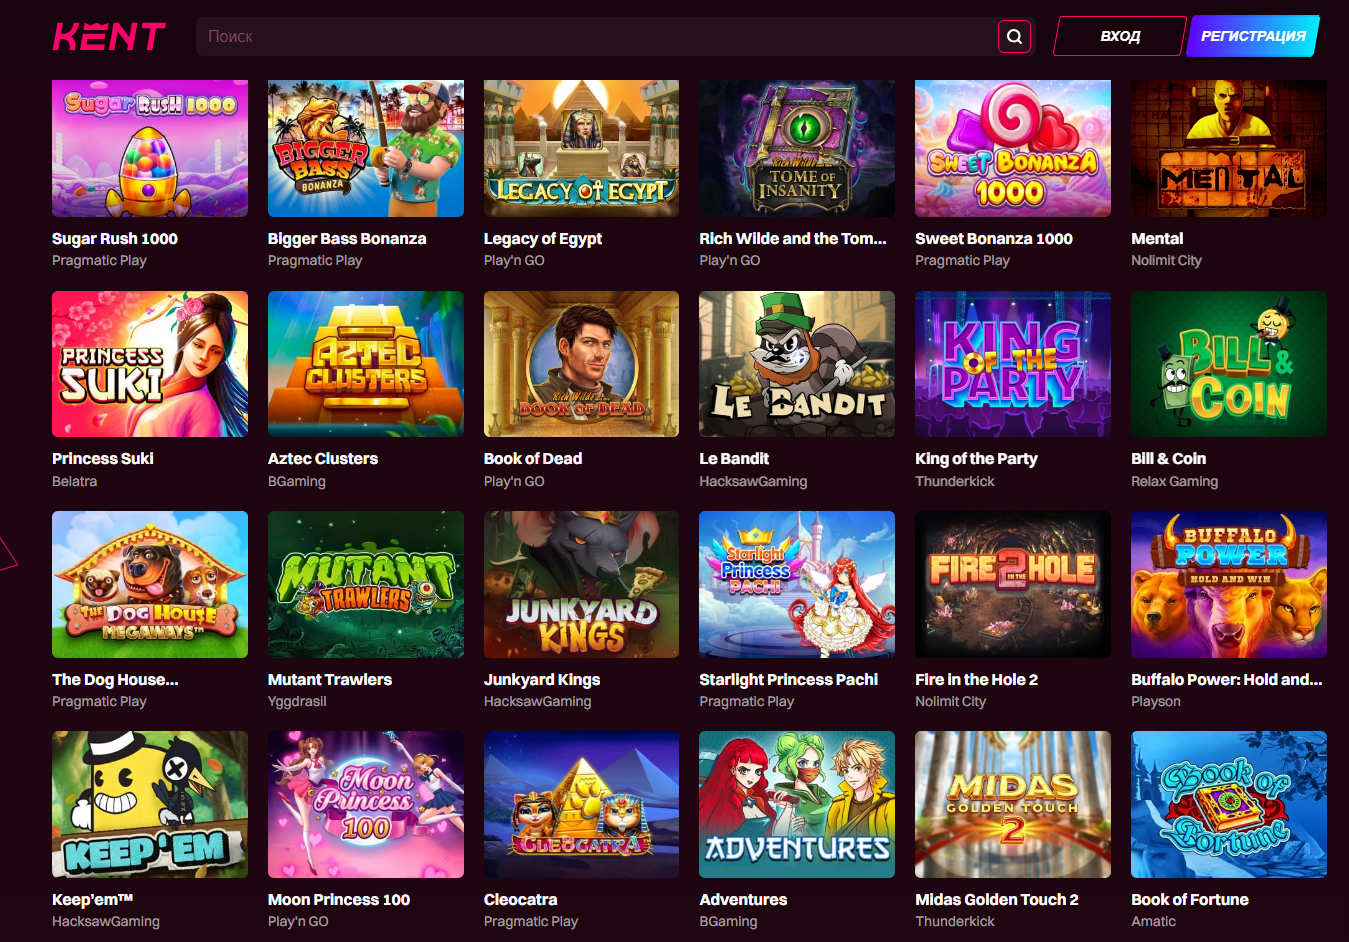Select the Mental game thumbnail
The width and height of the screenshot is (1349, 942).
(x=1228, y=148)
